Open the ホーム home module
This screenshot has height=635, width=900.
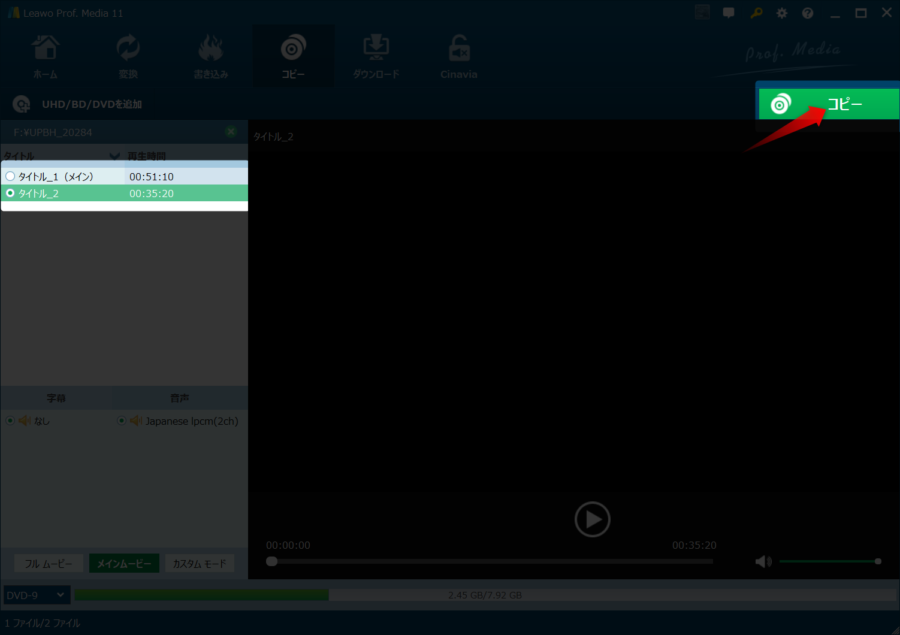[46, 57]
